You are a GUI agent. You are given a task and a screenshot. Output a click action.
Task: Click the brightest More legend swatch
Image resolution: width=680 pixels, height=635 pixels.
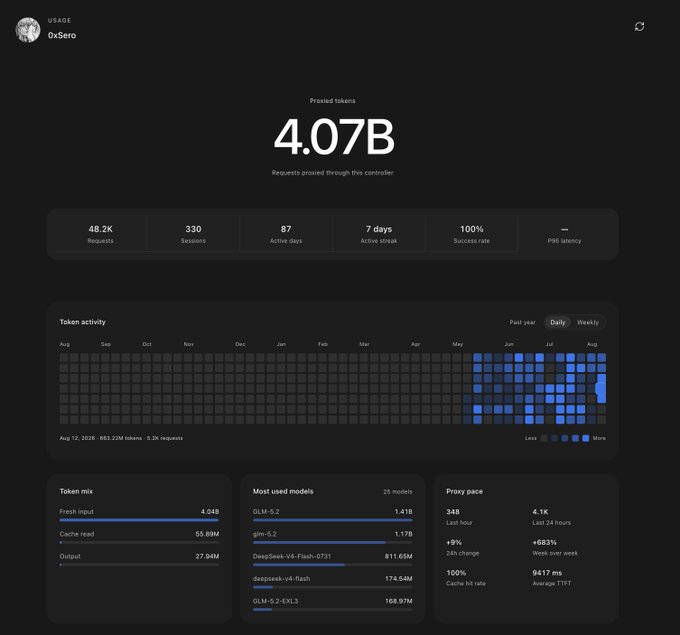tap(585, 438)
